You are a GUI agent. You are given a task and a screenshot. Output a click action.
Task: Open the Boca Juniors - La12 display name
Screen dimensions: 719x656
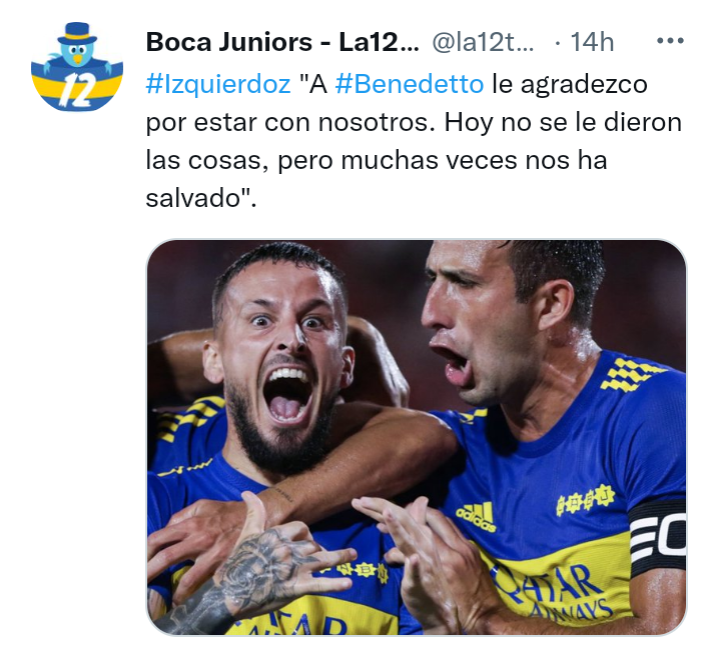282,42
